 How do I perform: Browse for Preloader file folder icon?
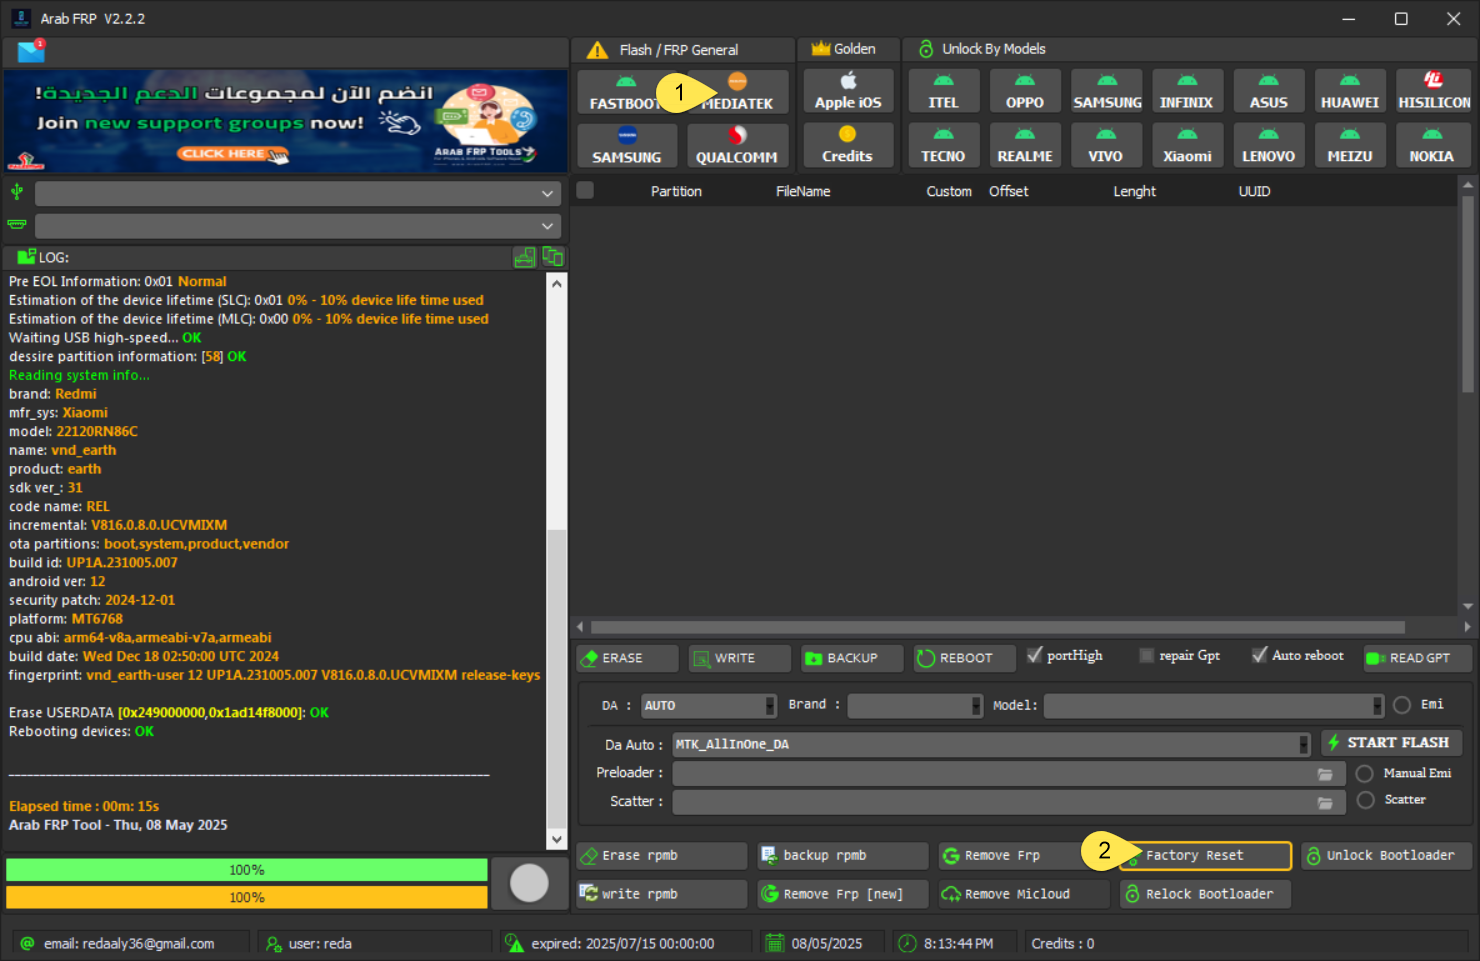tap(1325, 774)
